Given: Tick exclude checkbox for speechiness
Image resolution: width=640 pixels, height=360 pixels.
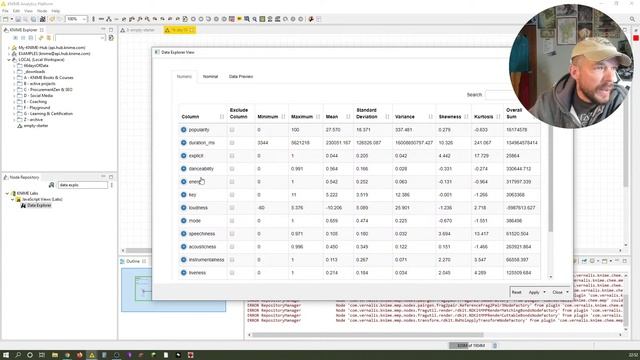Looking at the screenshot, I should tap(232, 234).
